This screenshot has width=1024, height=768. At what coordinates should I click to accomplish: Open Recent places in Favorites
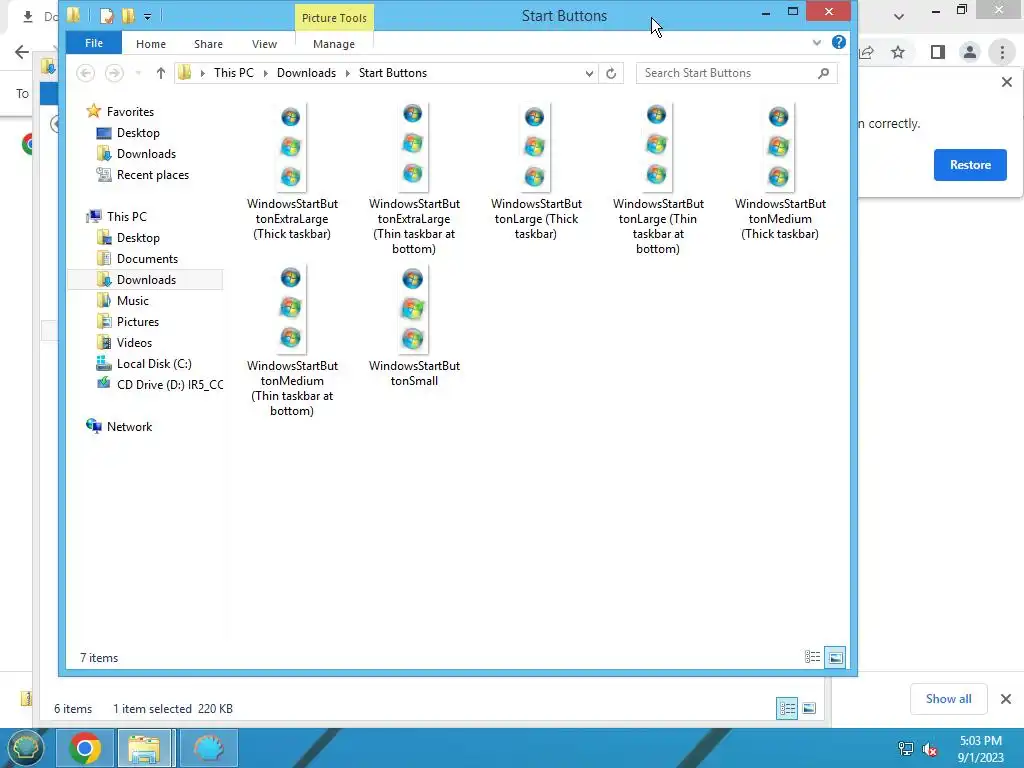click(153, 174)
